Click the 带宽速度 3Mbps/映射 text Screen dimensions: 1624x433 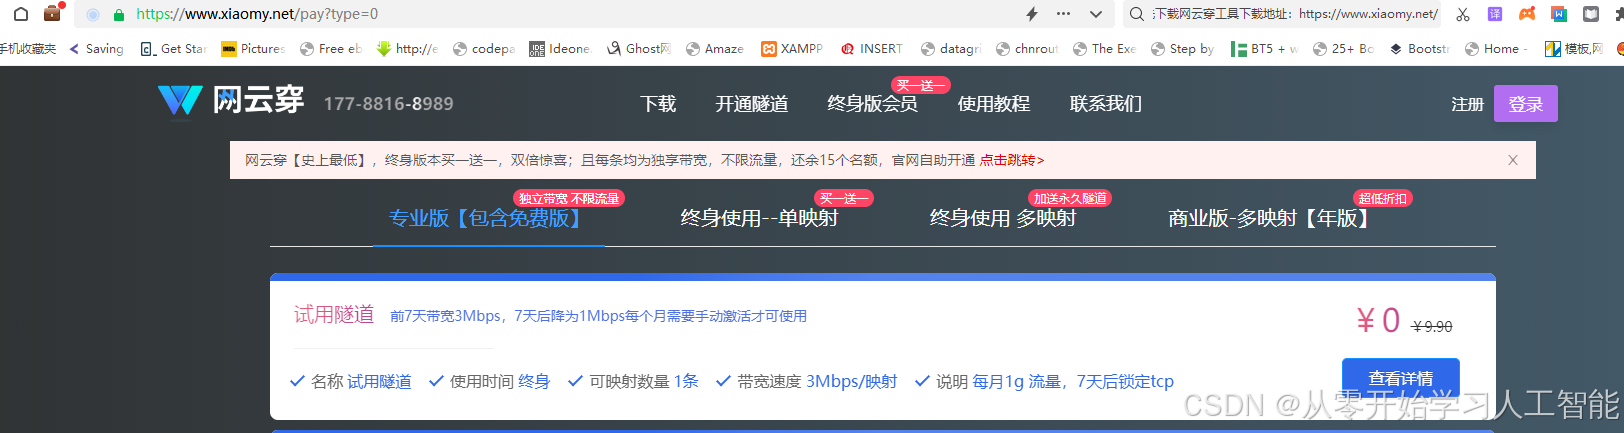[817, 381]
